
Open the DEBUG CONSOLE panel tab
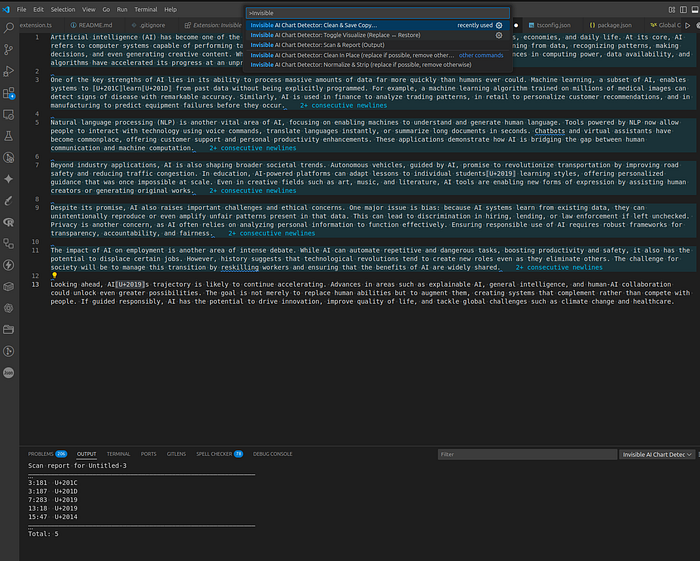(x=272, y=454)
